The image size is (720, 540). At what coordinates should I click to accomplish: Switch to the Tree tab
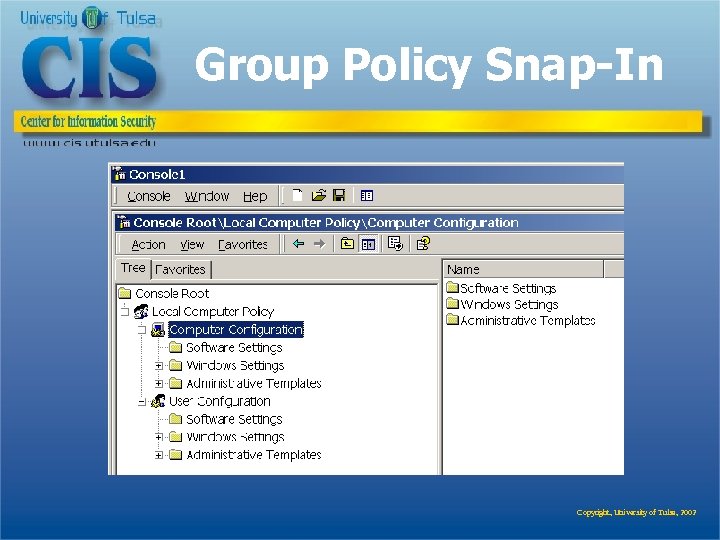(x=133, y=268)
